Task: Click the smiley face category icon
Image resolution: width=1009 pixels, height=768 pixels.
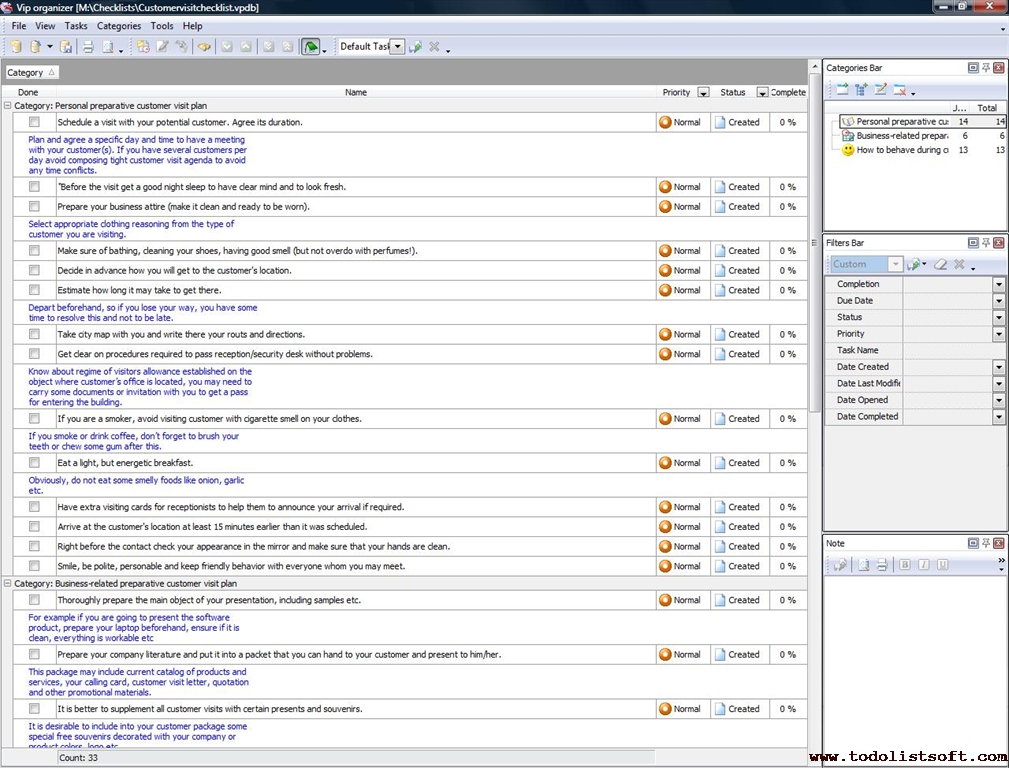Action: [x=848, y=150]
